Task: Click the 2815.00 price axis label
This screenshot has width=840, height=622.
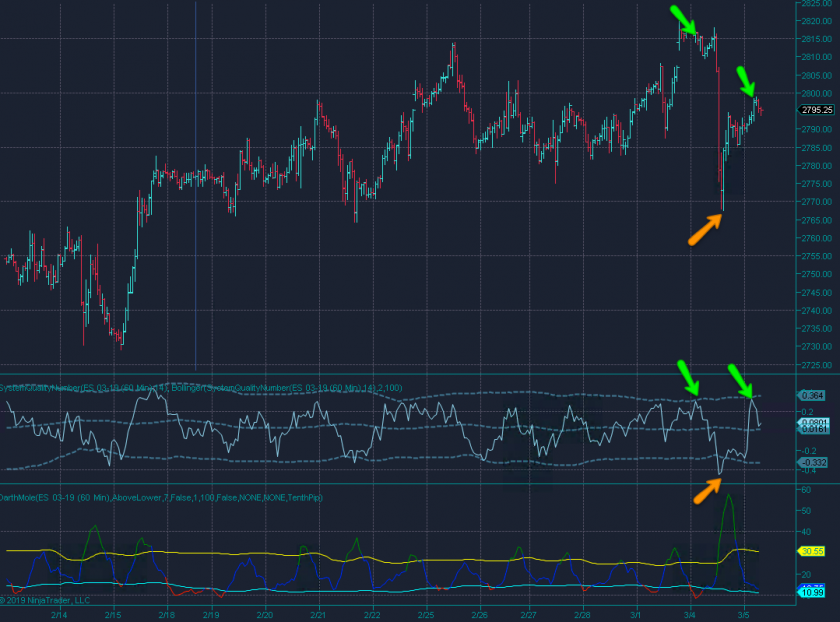Action: [817, 39]
